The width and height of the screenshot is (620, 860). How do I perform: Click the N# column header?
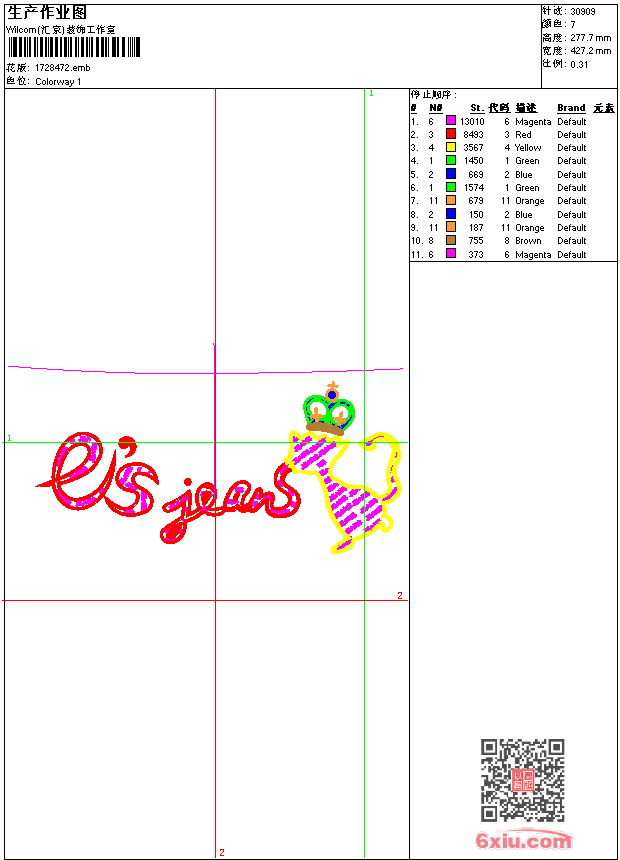pyautogui.click(x=436, y=108)
